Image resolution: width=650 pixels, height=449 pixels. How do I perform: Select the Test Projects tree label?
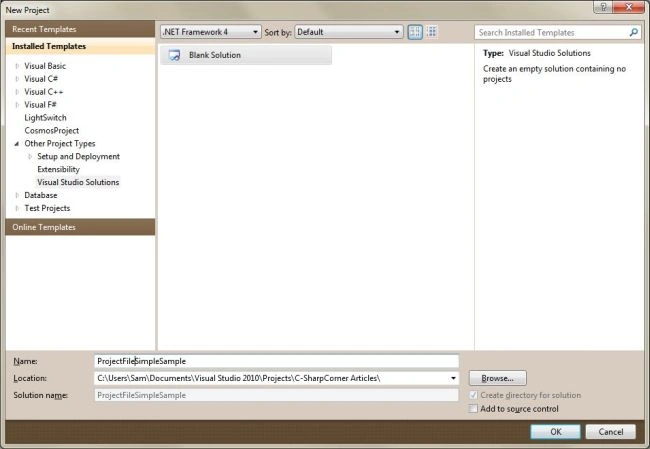[x=47, y=208]
